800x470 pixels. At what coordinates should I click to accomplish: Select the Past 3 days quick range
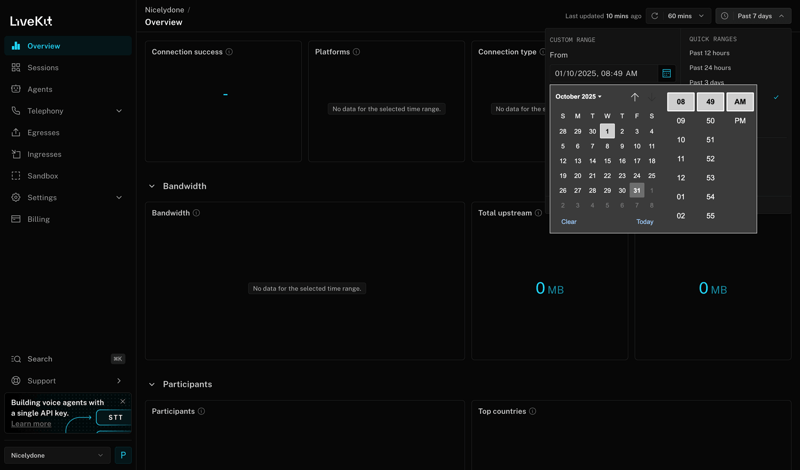pos(707,82)
